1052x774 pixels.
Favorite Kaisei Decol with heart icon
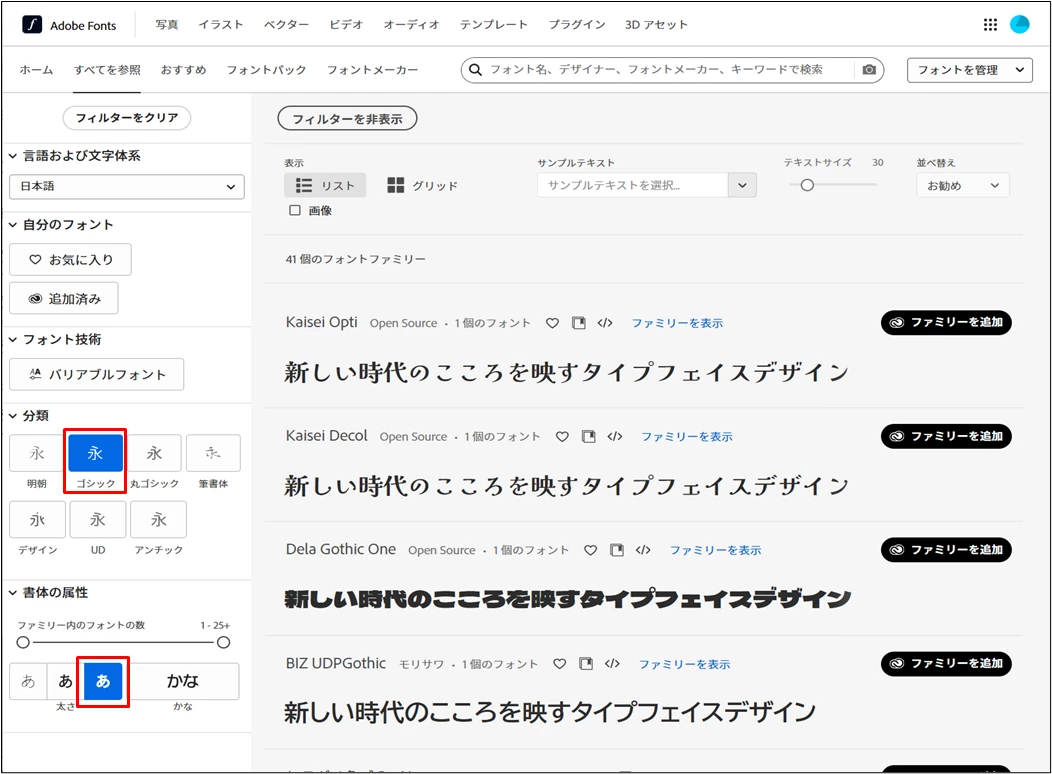pos(562,437)
